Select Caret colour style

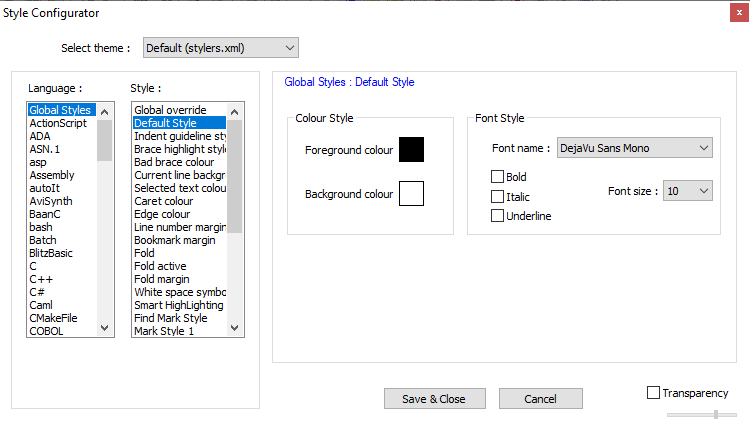click(179, 201)
